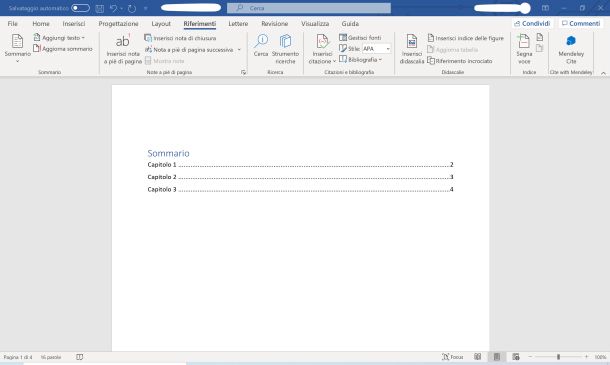The height and width of the screenshot is (365, 610).
Task: Open the File tab
Action: pyautogui.click(x=12, y=23)
